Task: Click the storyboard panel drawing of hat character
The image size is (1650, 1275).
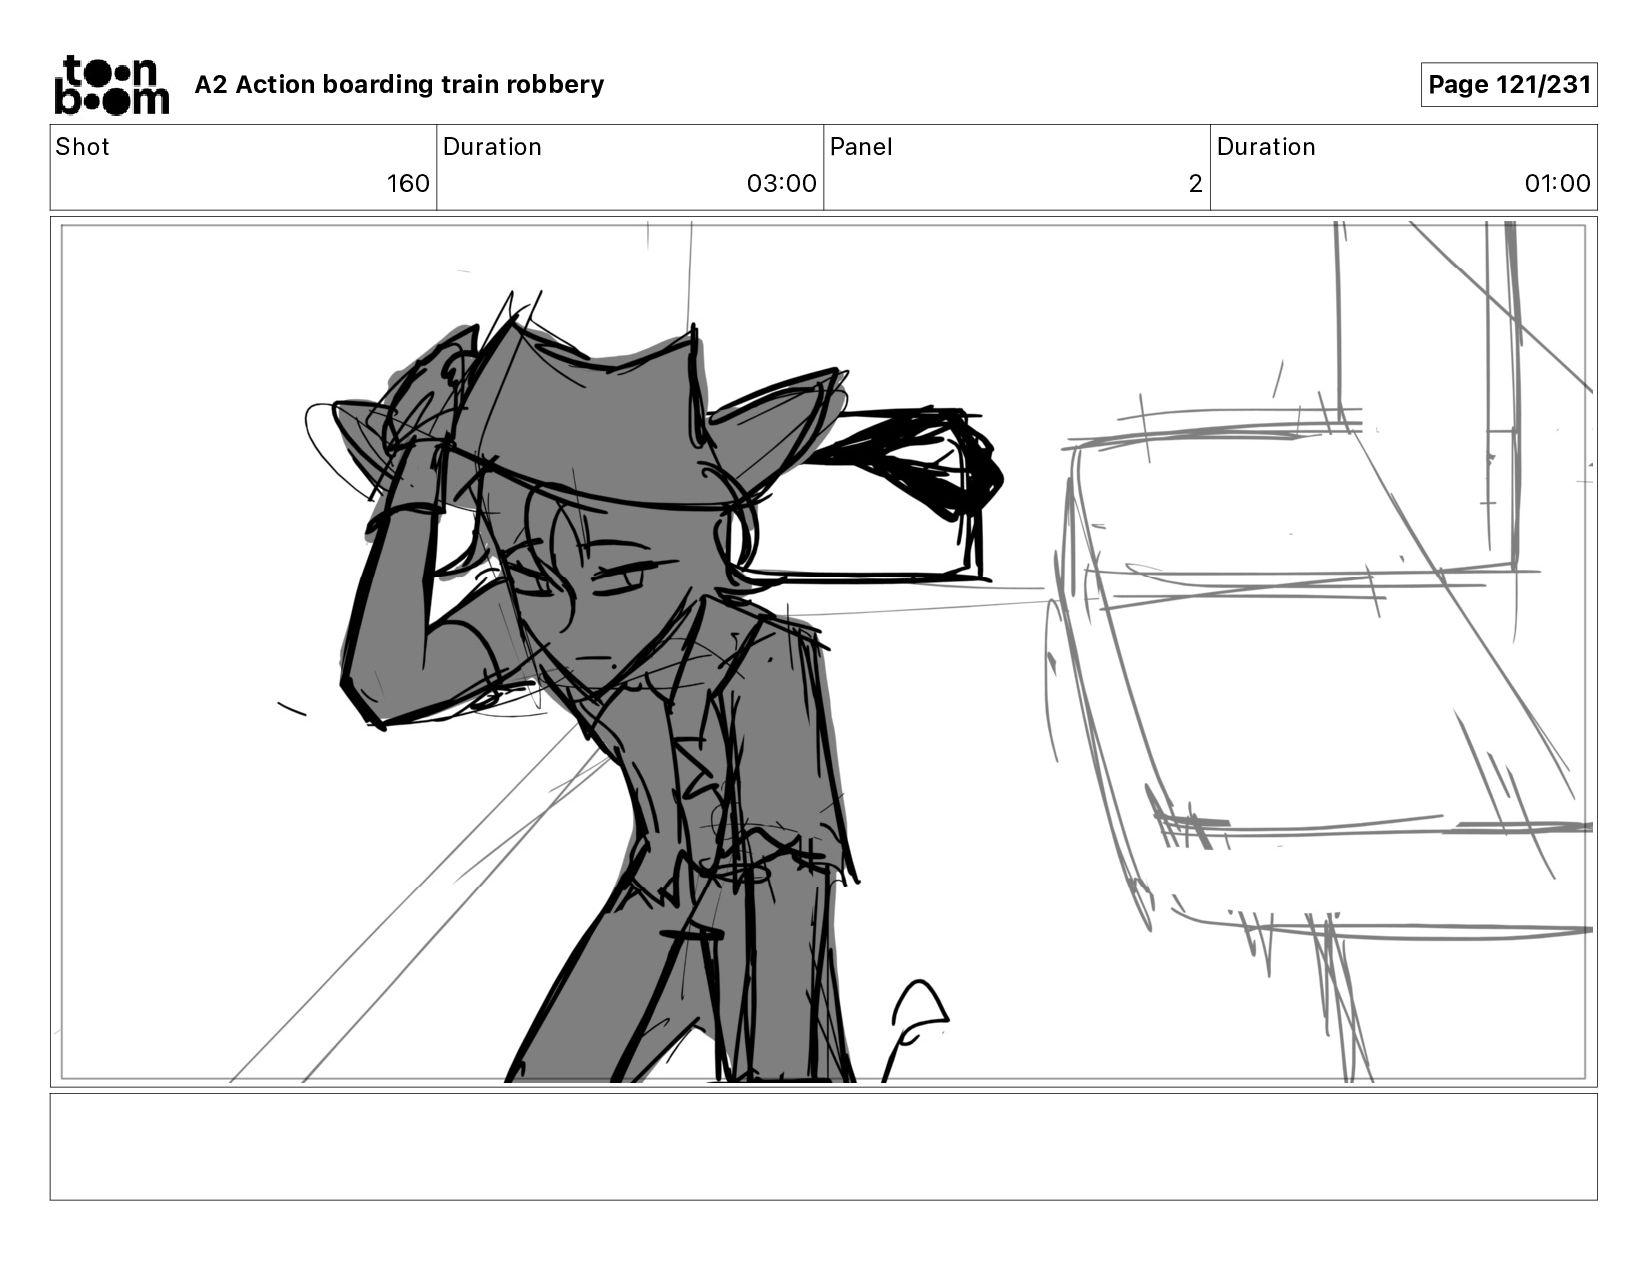Action: [x=824, y=652]
